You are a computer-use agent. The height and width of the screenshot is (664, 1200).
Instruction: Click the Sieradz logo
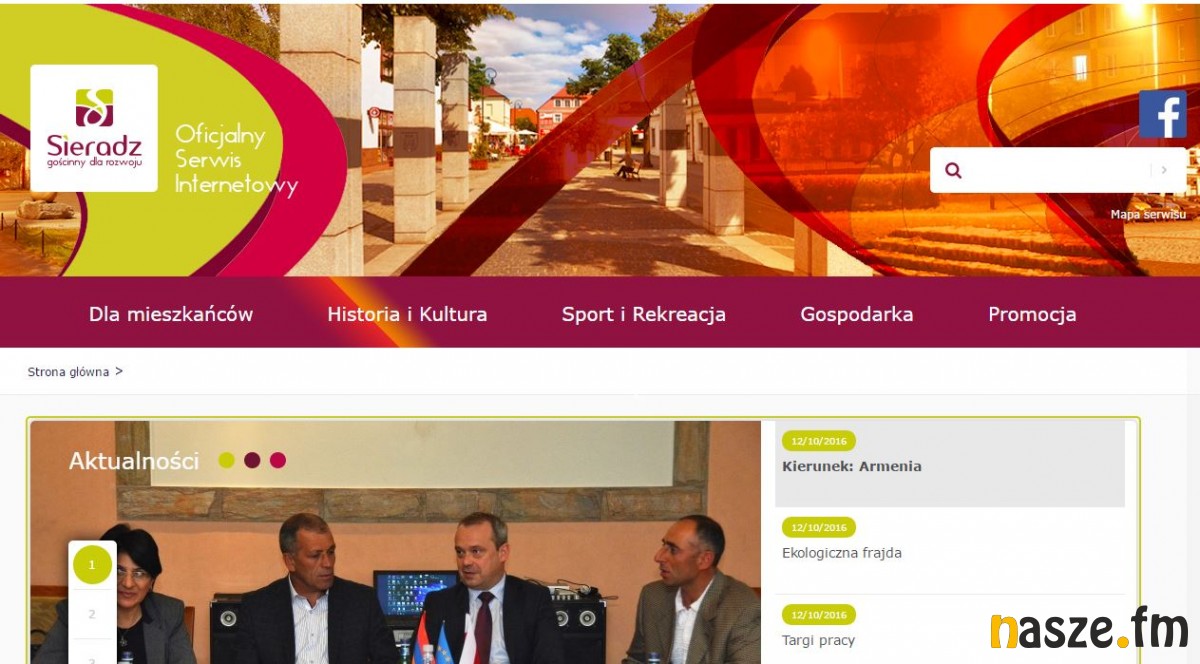click(94, 128)
